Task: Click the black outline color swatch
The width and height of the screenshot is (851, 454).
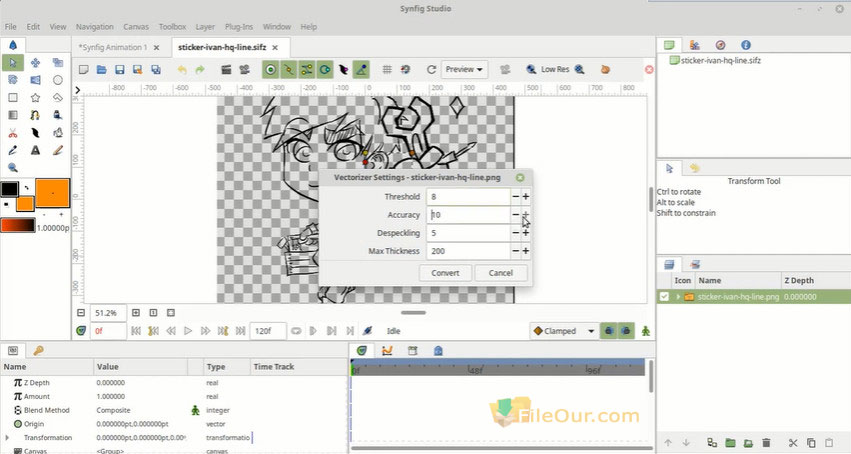Action: (x=9, y=189)
